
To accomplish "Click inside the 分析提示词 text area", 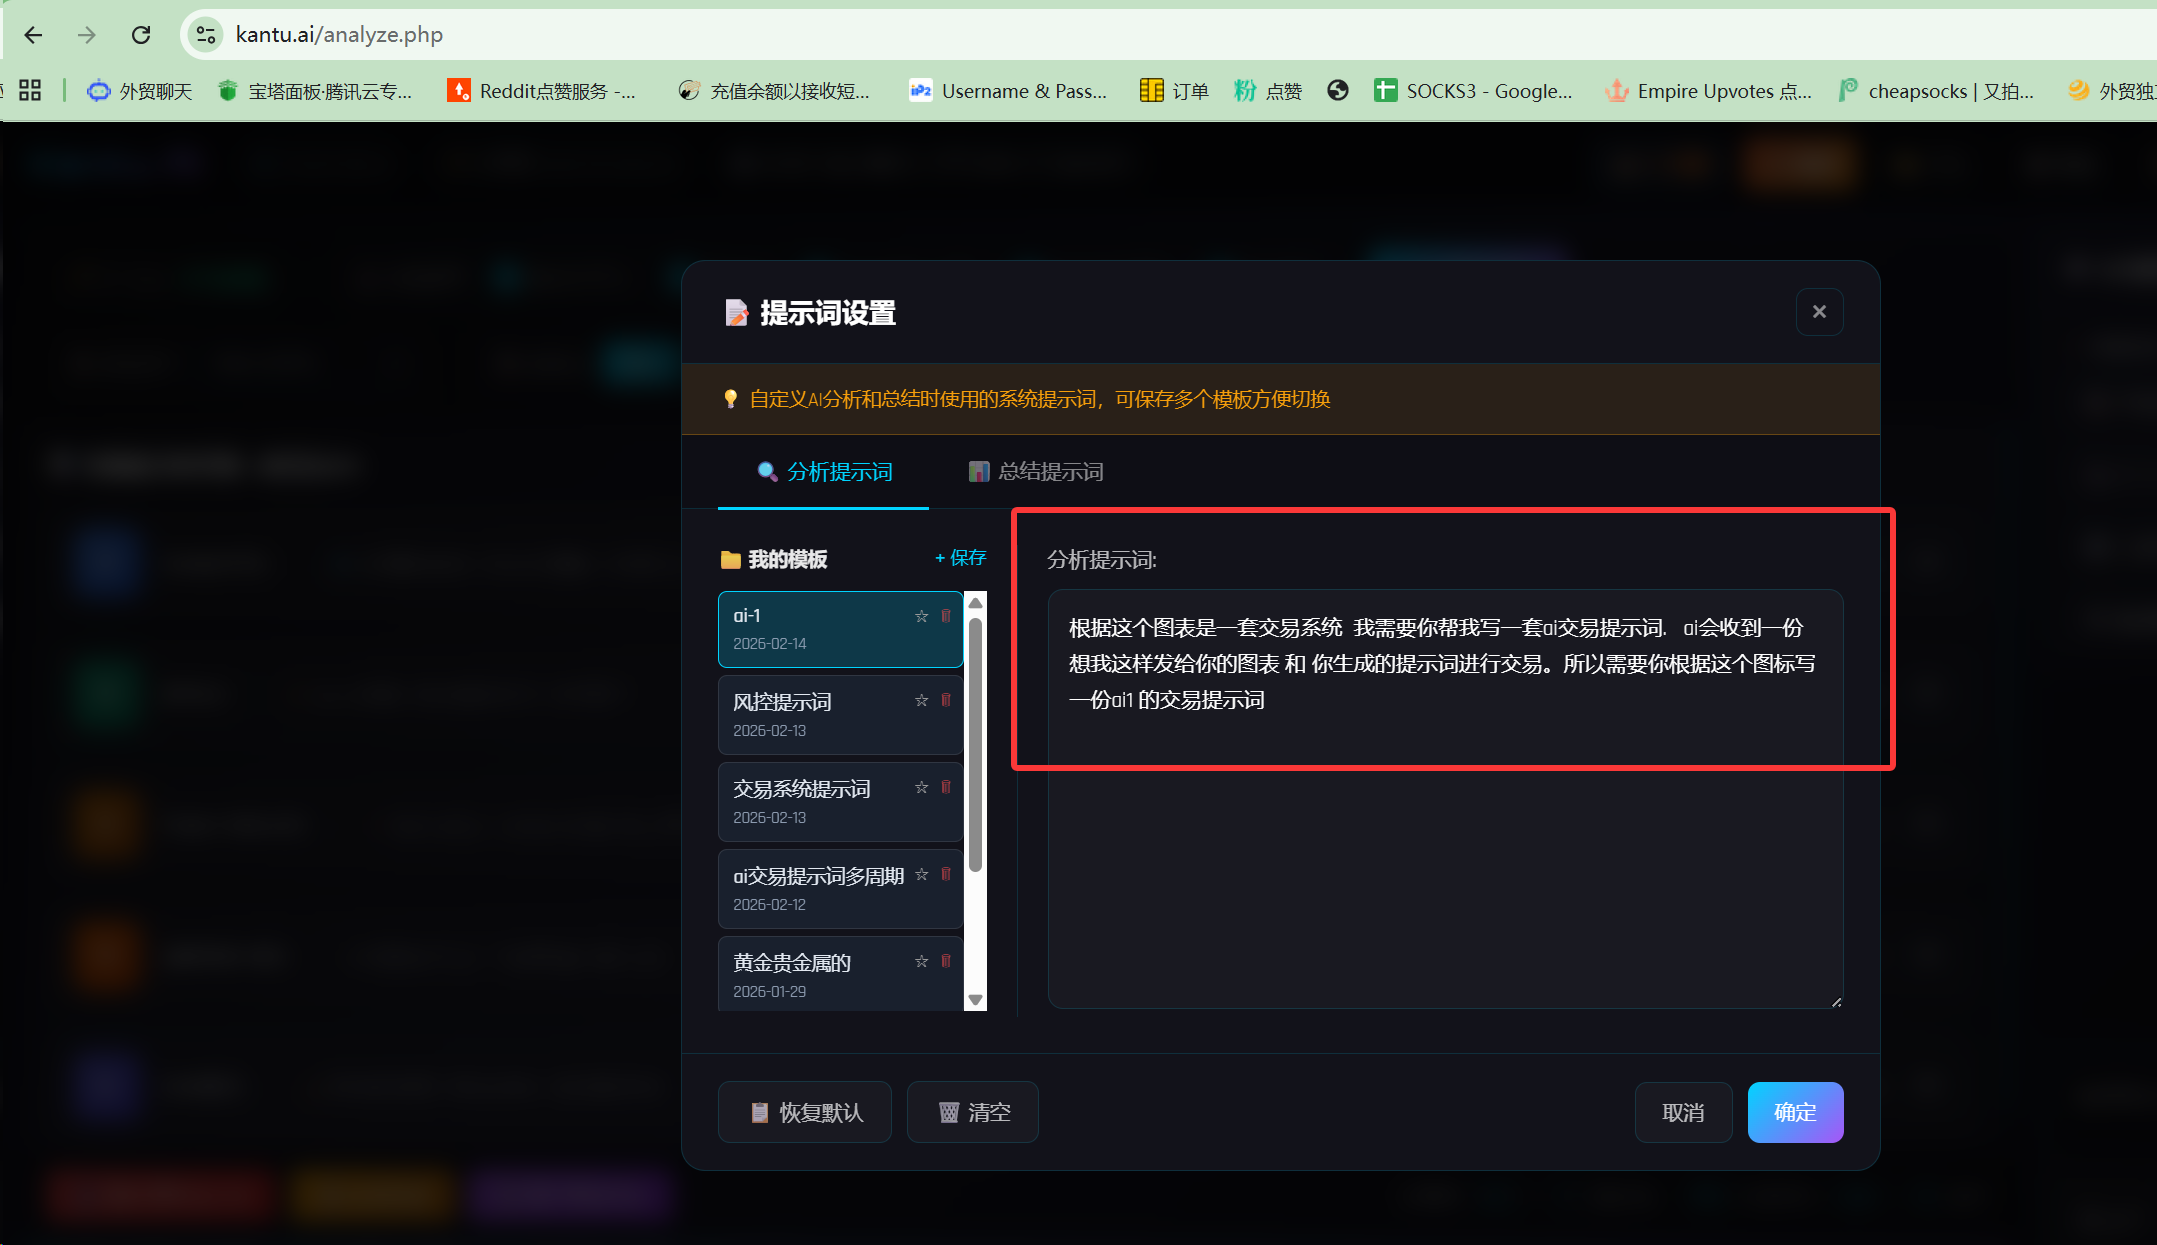I will click(x=1445, y=850).
